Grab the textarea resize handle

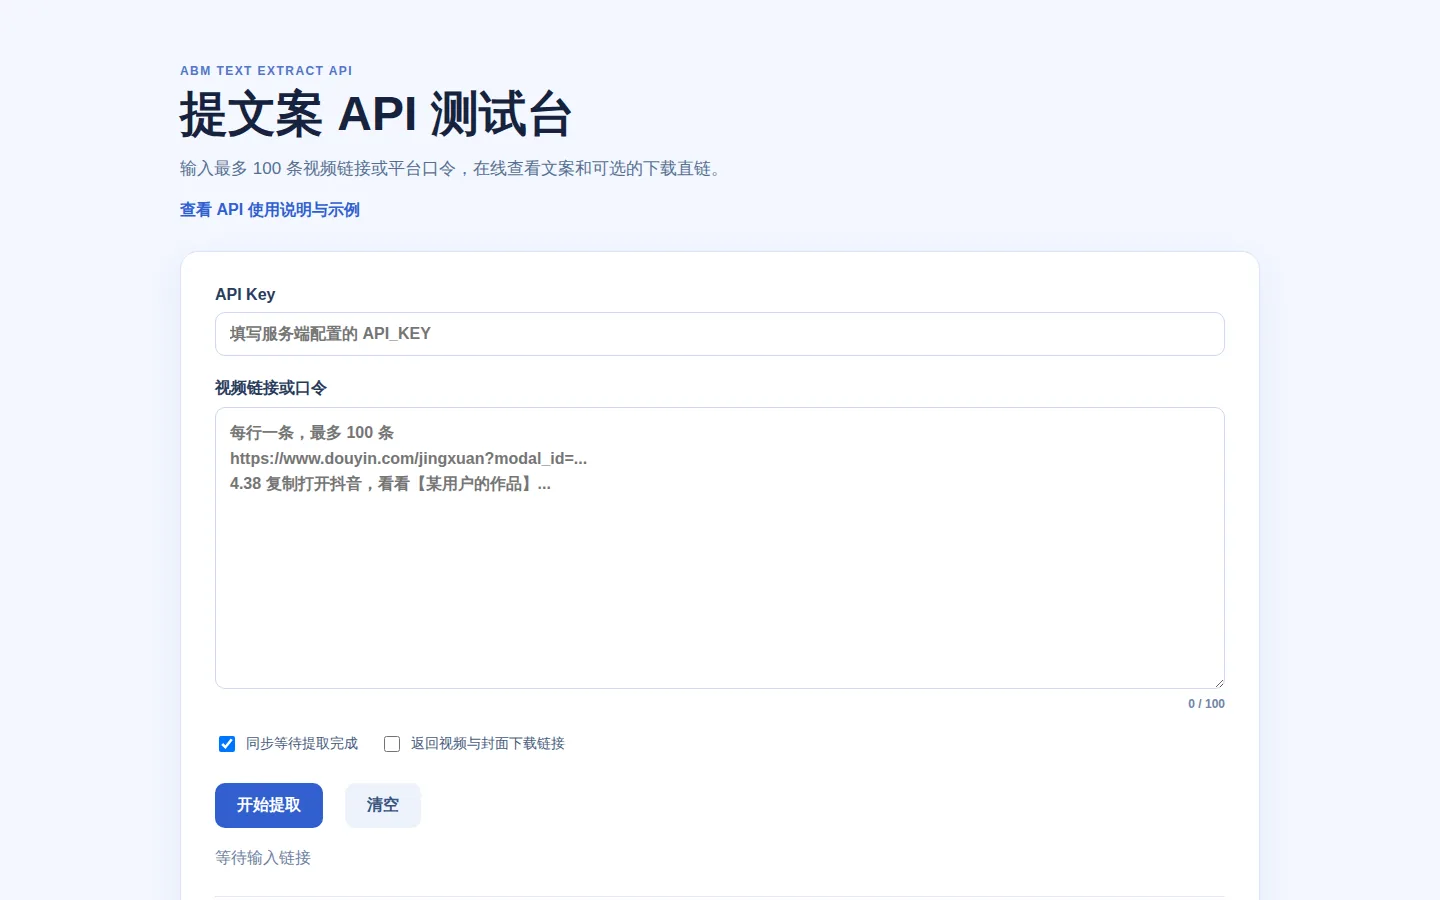point(1218,682)
